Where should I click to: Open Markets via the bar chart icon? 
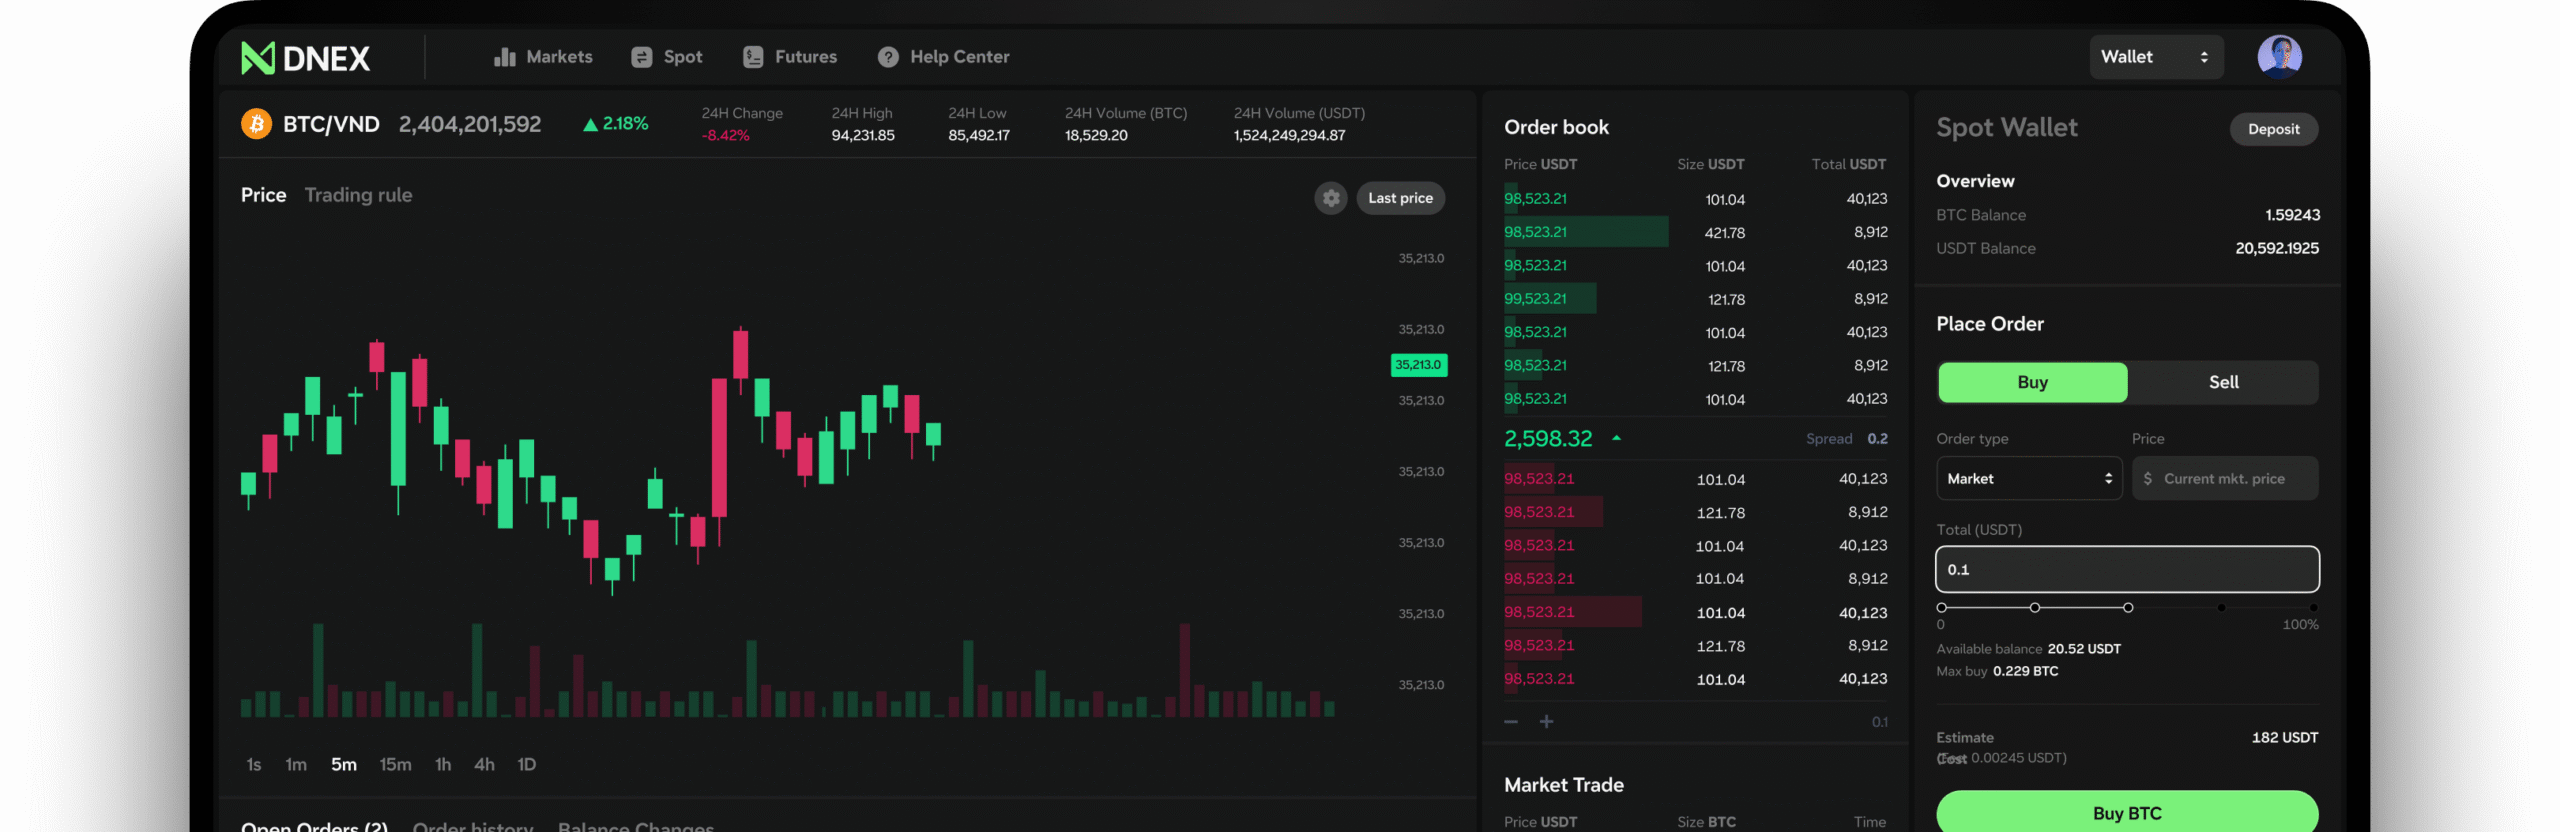click(504, 57)
